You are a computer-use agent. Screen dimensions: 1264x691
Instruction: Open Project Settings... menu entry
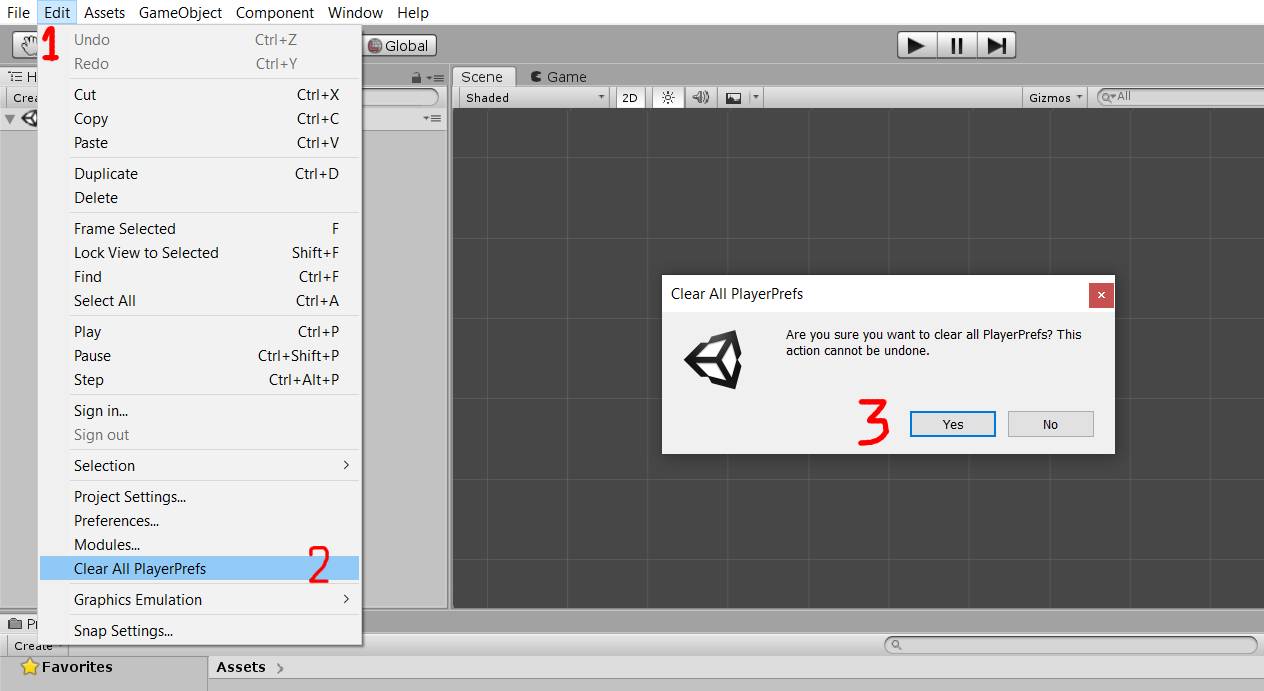point(199,496)
